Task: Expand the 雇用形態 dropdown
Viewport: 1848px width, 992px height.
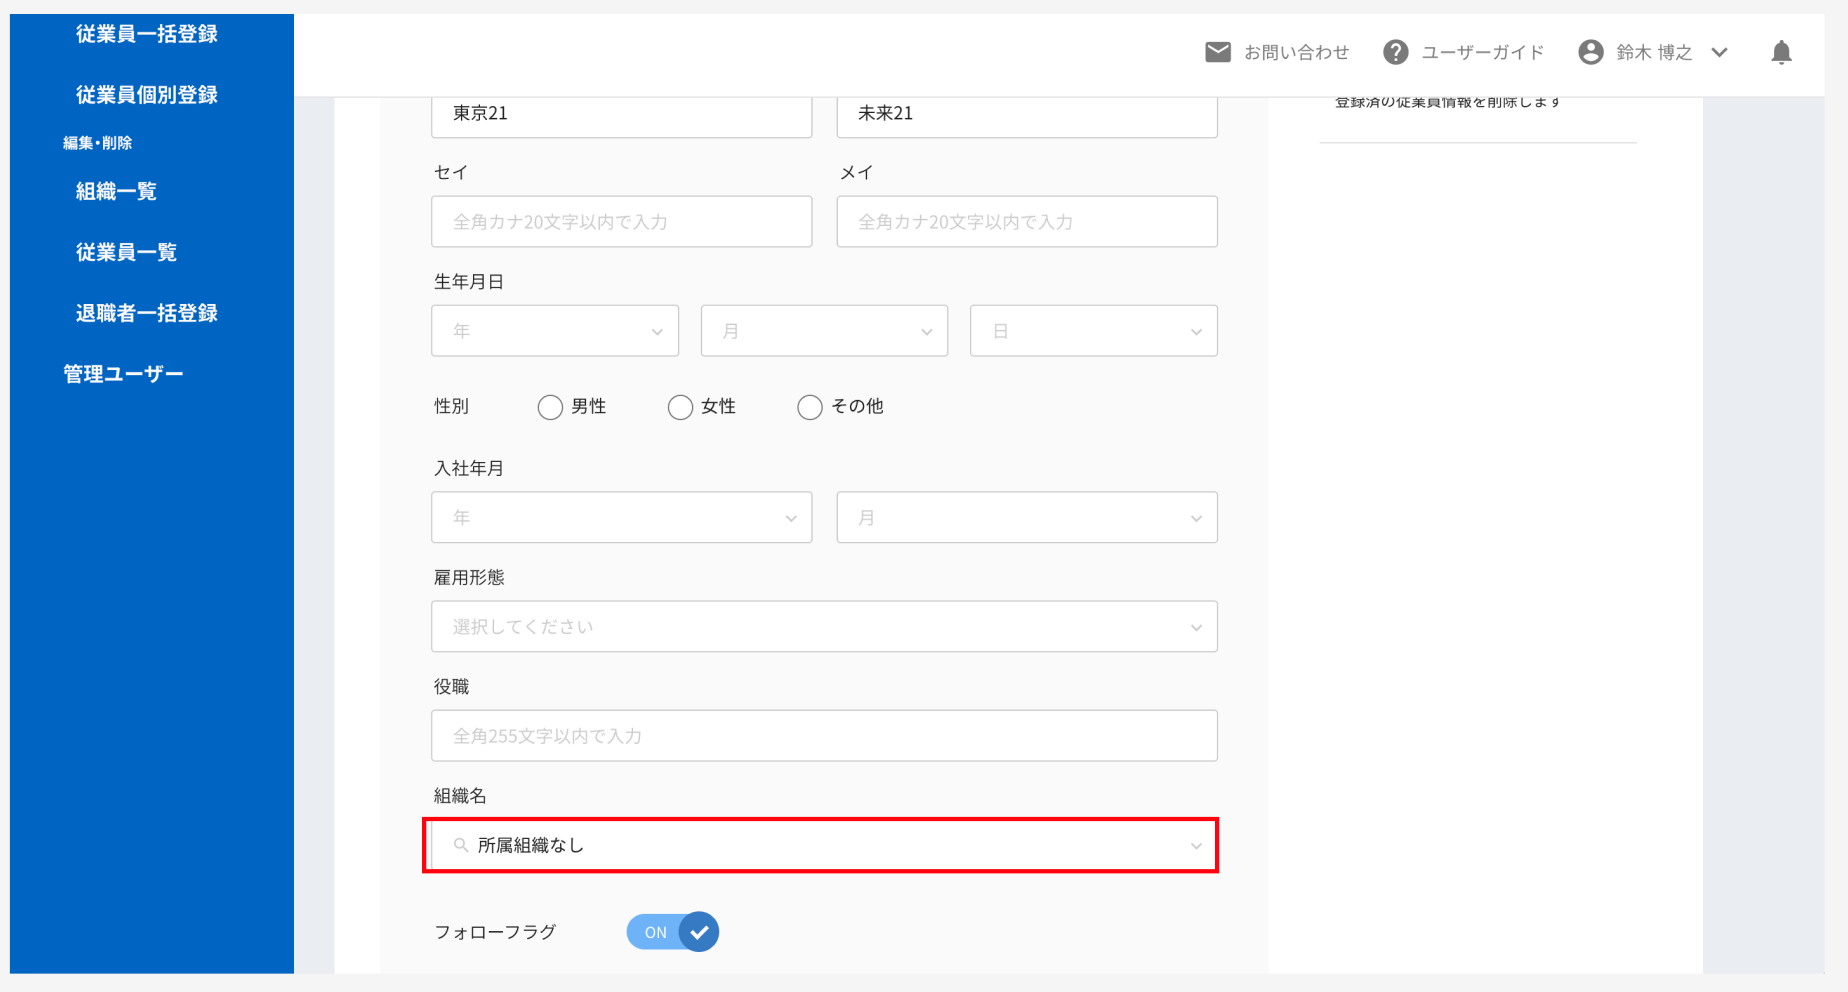Action: [x=824, y=627]
